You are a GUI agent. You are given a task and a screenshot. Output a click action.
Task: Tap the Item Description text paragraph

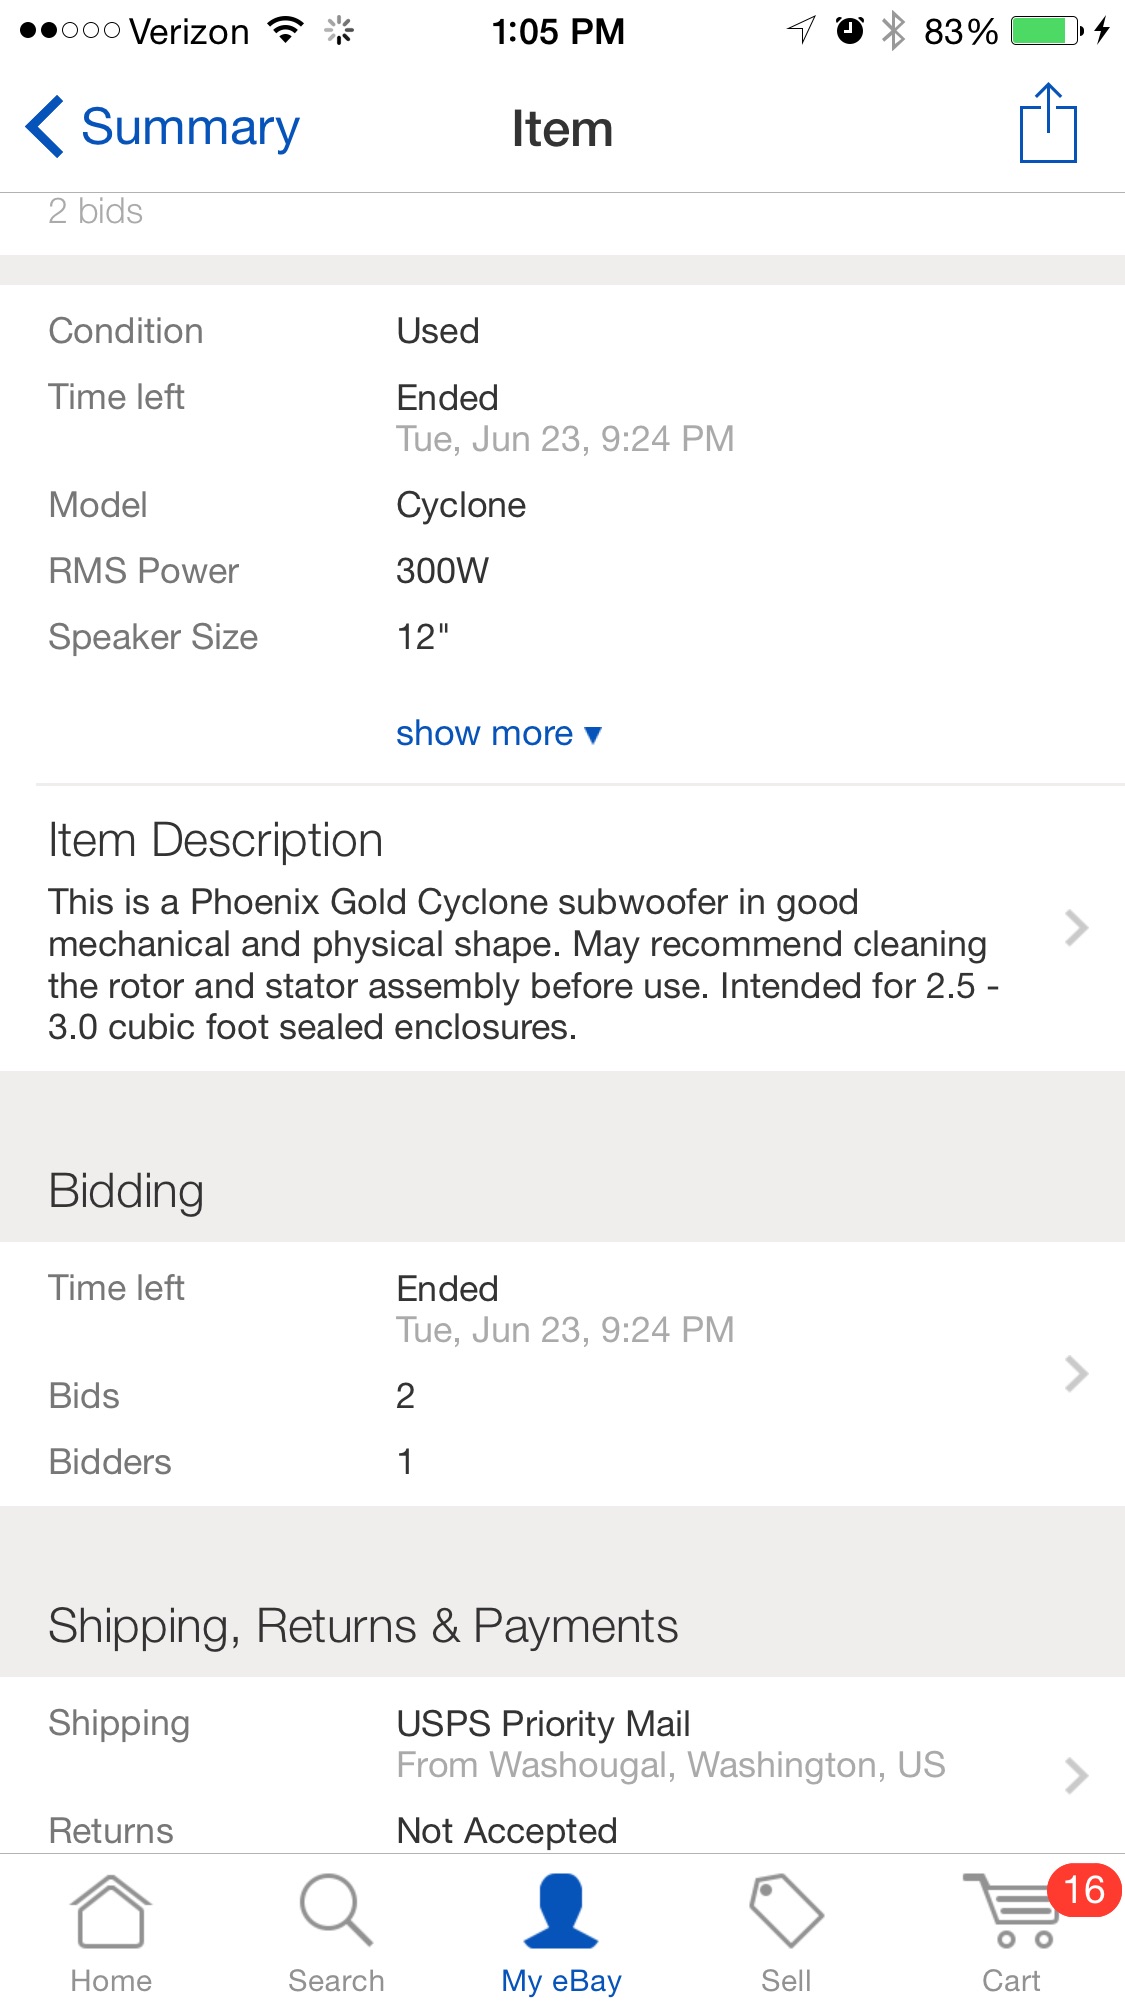[x=520, y=964]
